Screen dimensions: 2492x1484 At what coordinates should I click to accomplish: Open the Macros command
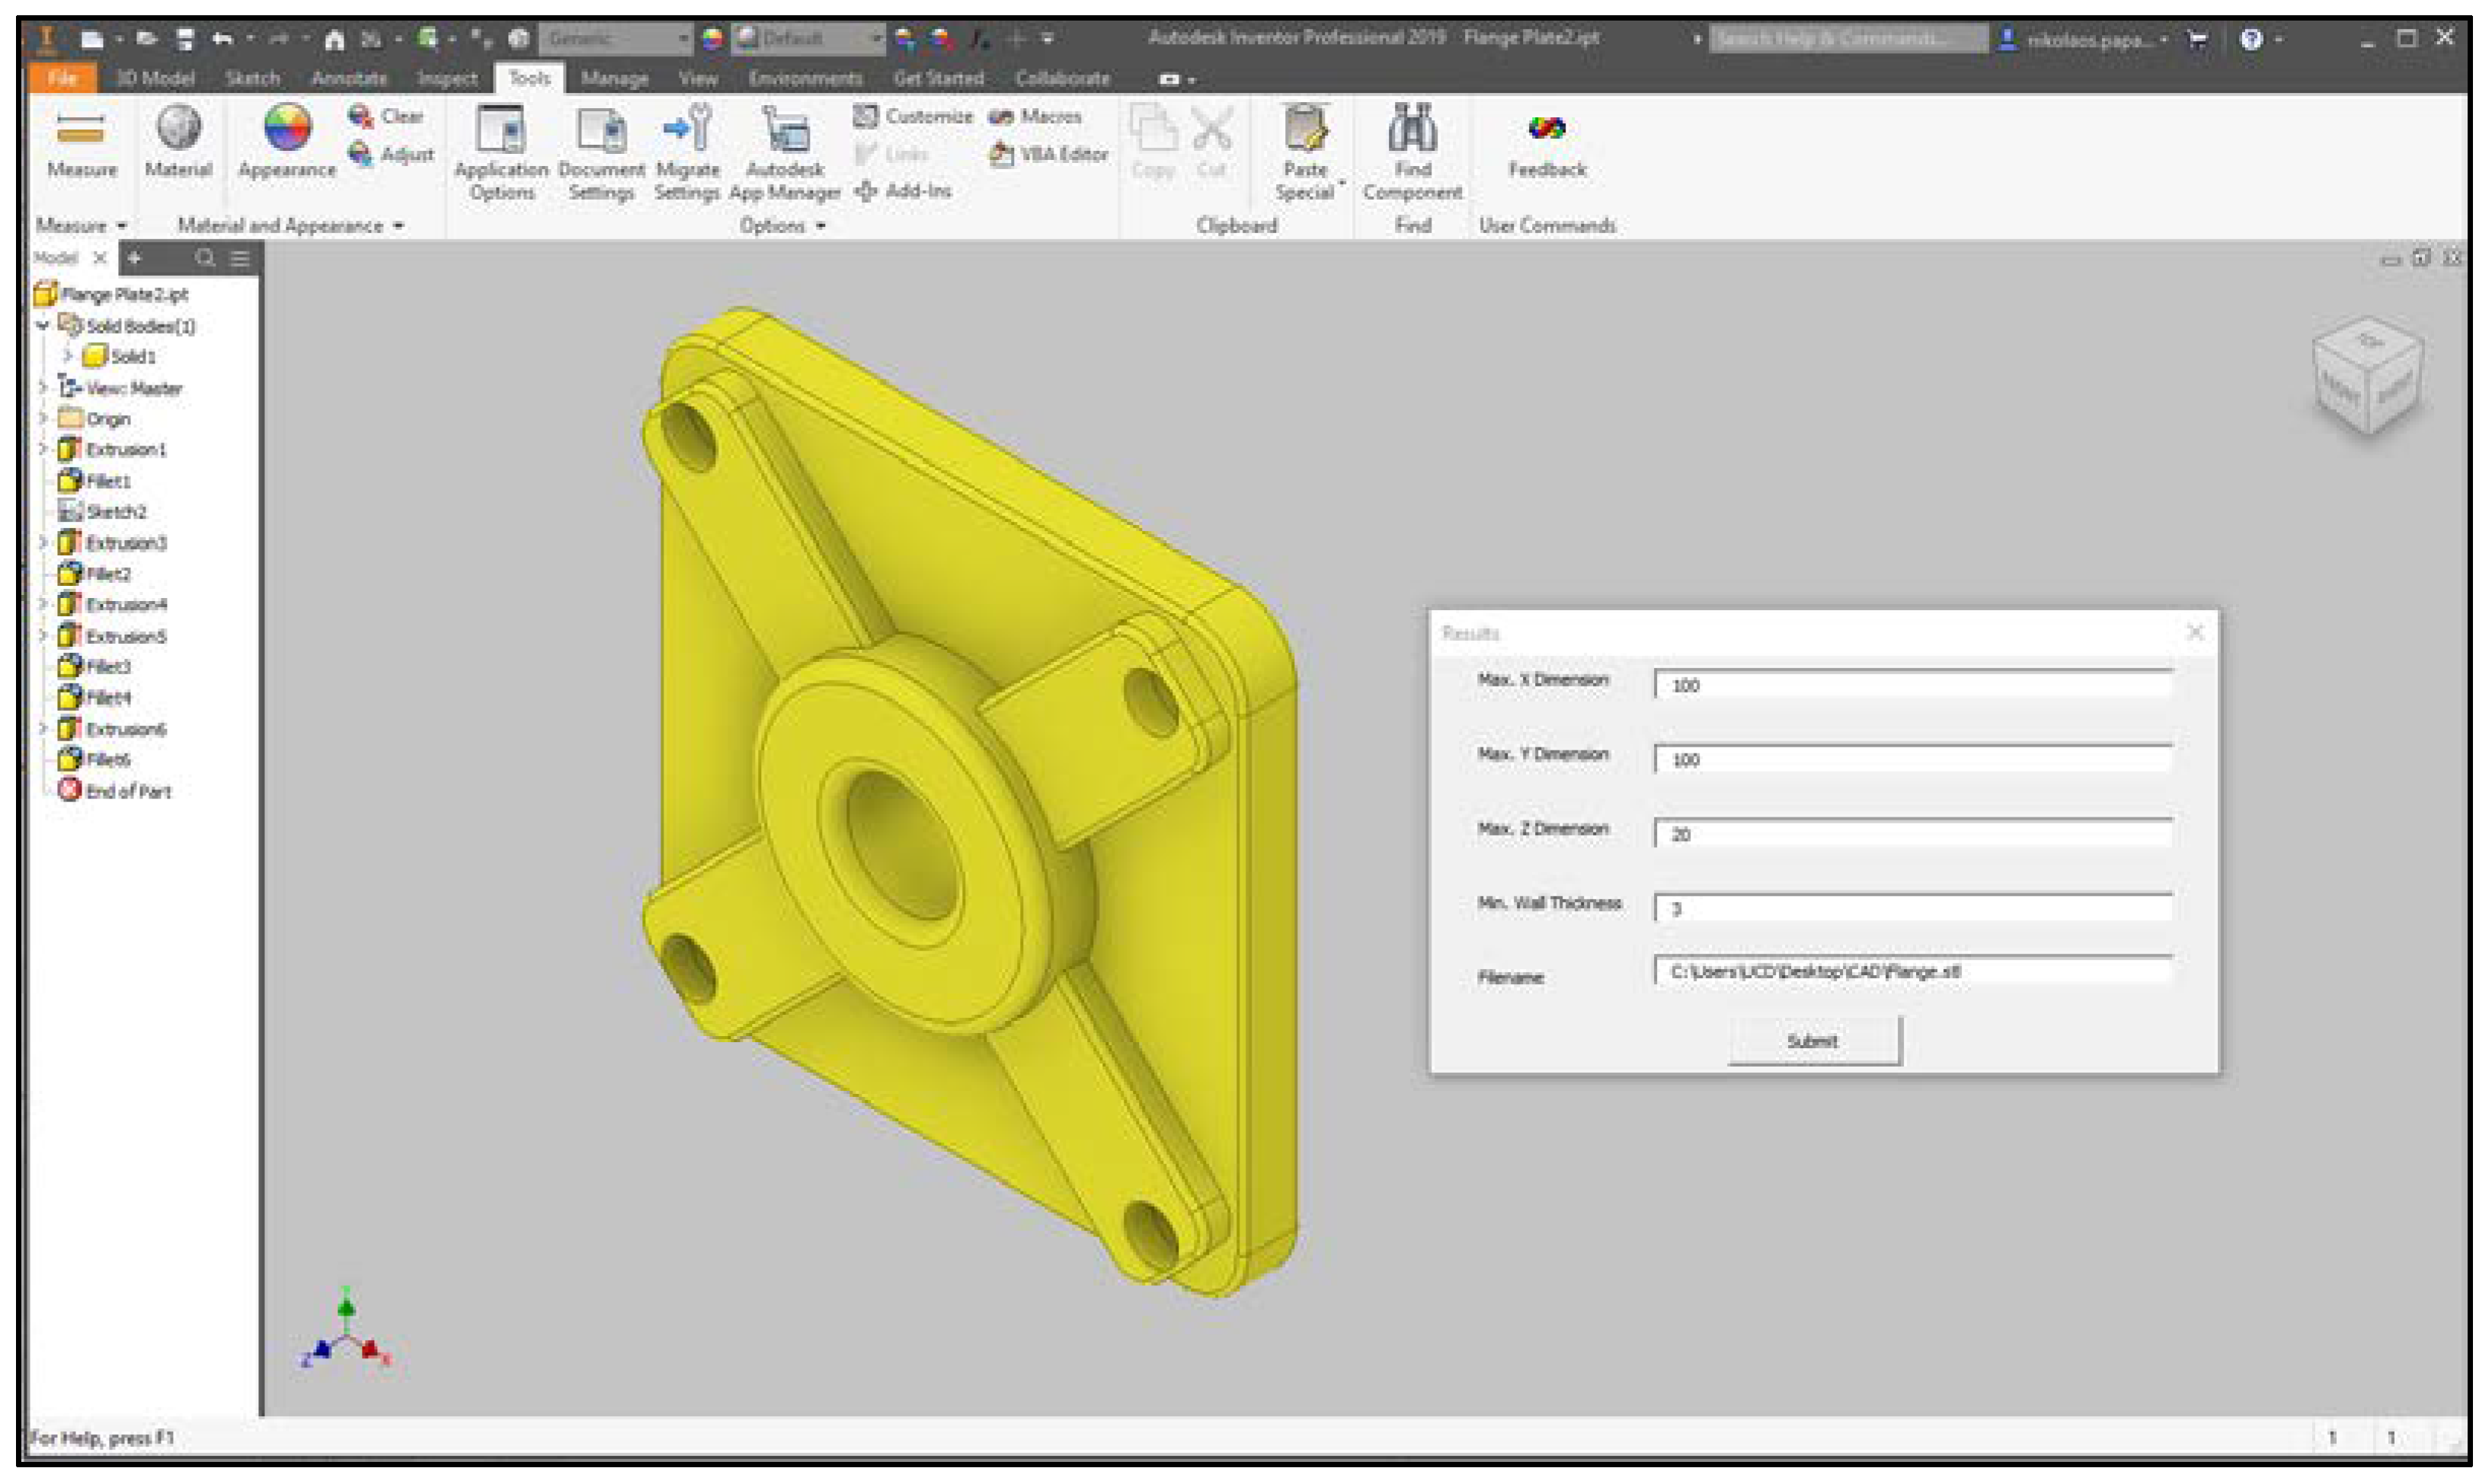pos(1035,116)
